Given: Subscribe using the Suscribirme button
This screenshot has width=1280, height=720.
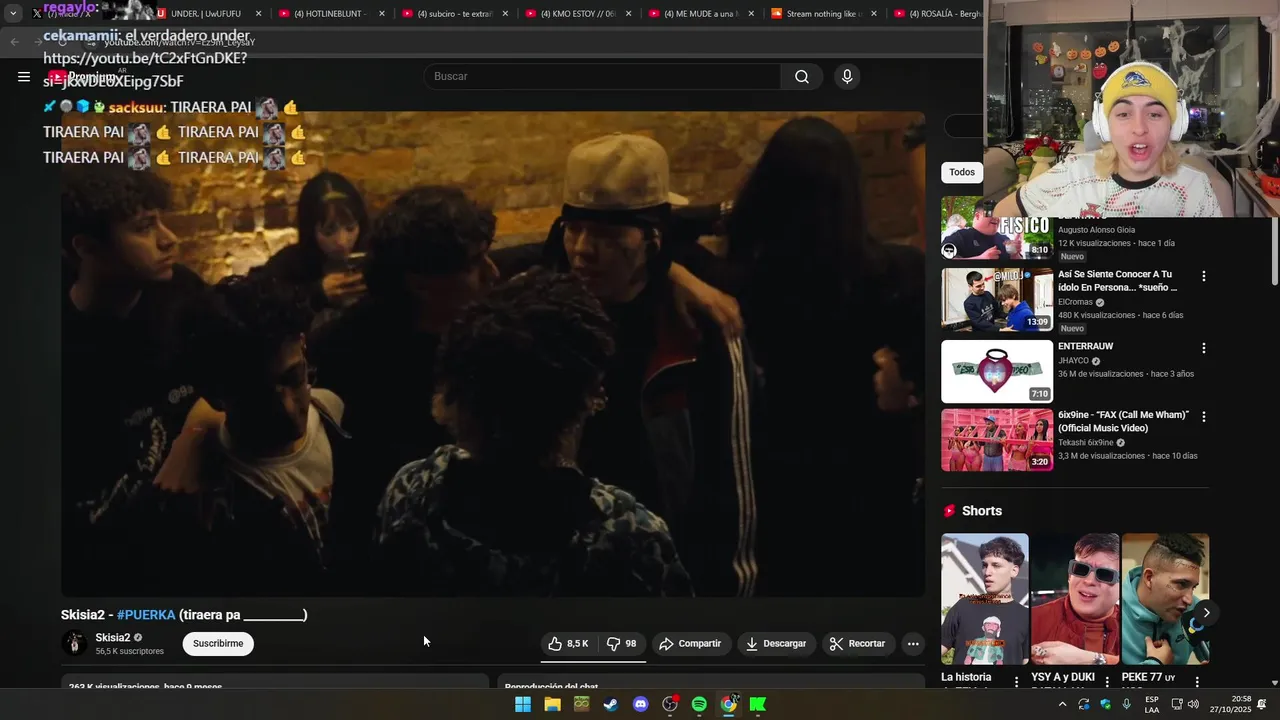Looking at the screenshot, I should (218, 644).
